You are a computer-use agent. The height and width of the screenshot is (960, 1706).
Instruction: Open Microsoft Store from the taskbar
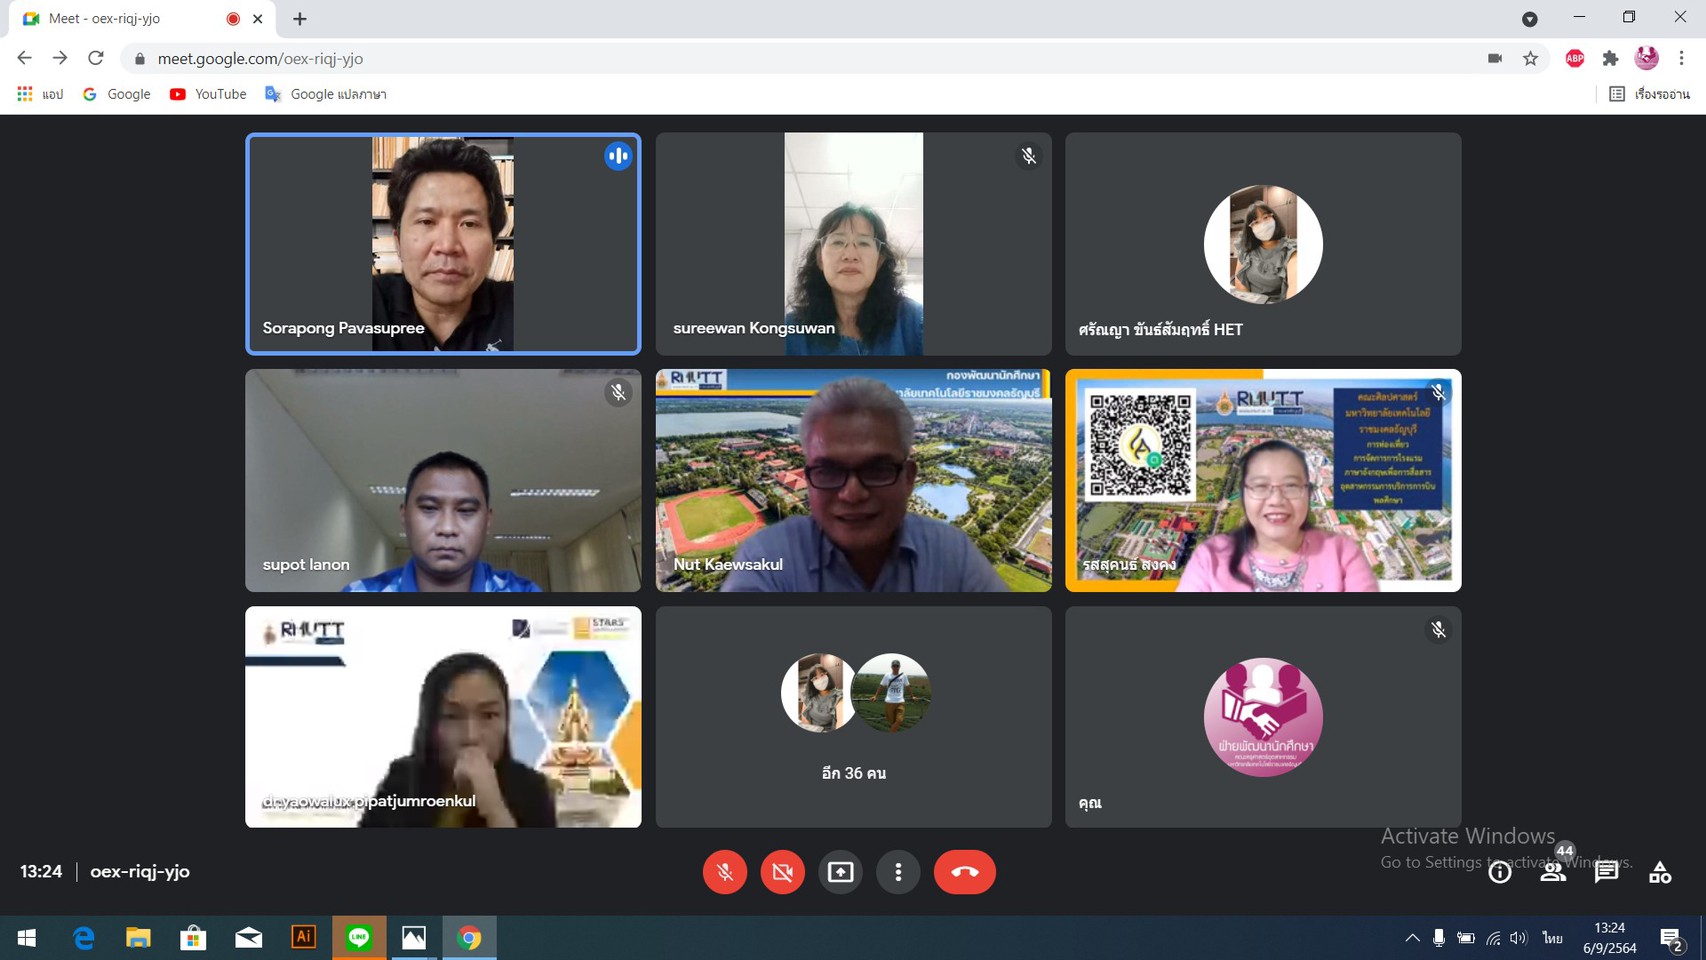coord(193,938)
